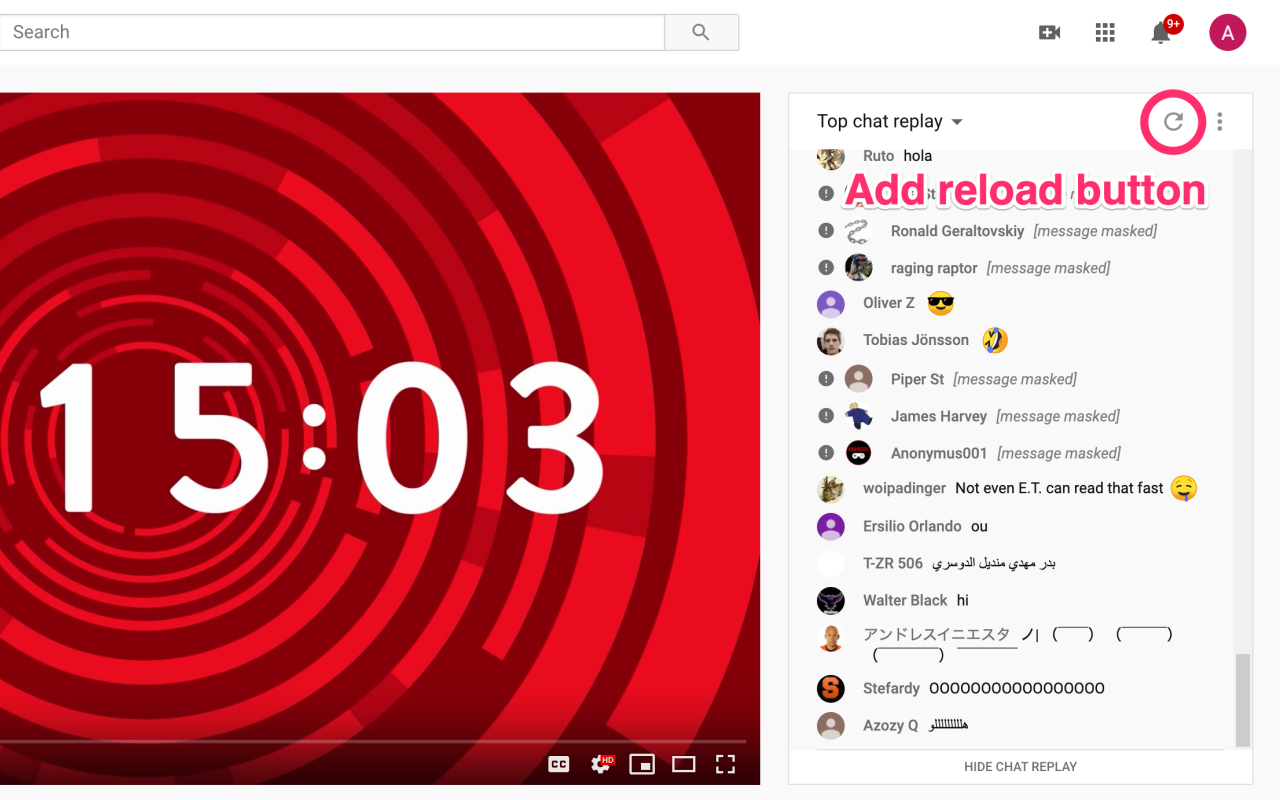
Task: Hide the chat replay panel
Action: click(1020, 767)
